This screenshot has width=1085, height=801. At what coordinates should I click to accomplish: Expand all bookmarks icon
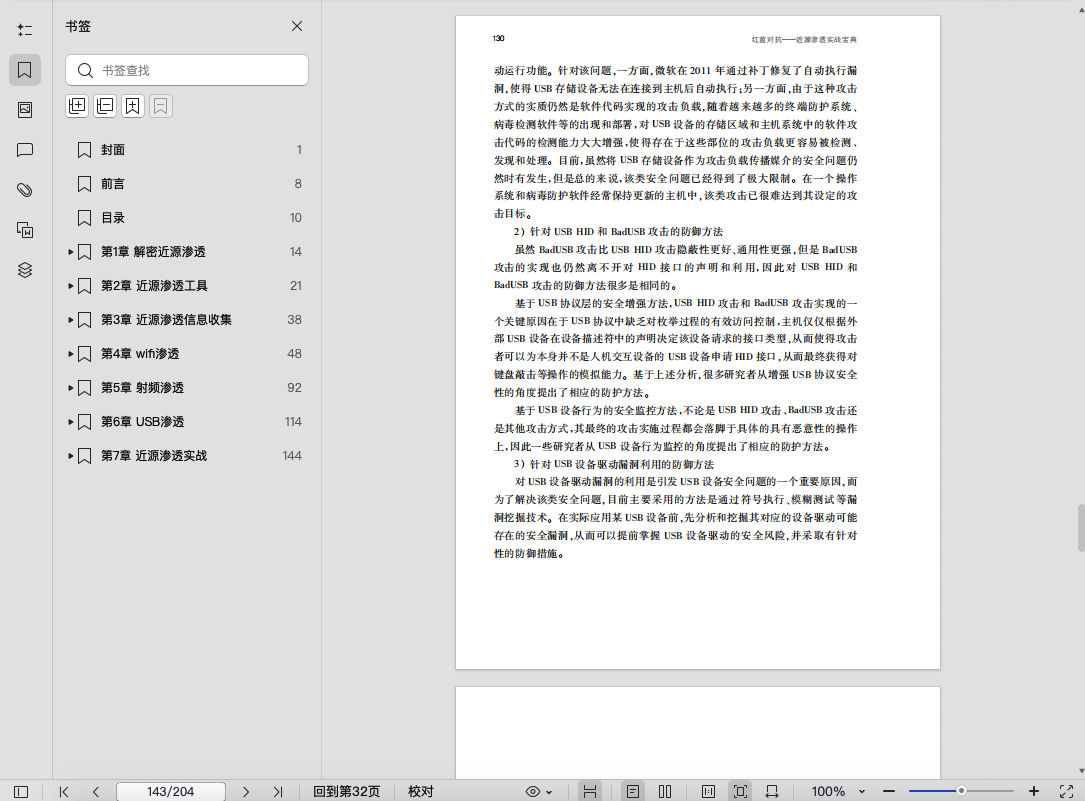[77, 106]
